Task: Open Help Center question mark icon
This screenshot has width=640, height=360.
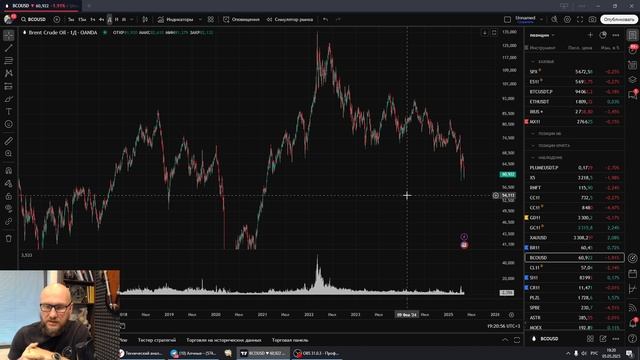Action: (632, 338)
